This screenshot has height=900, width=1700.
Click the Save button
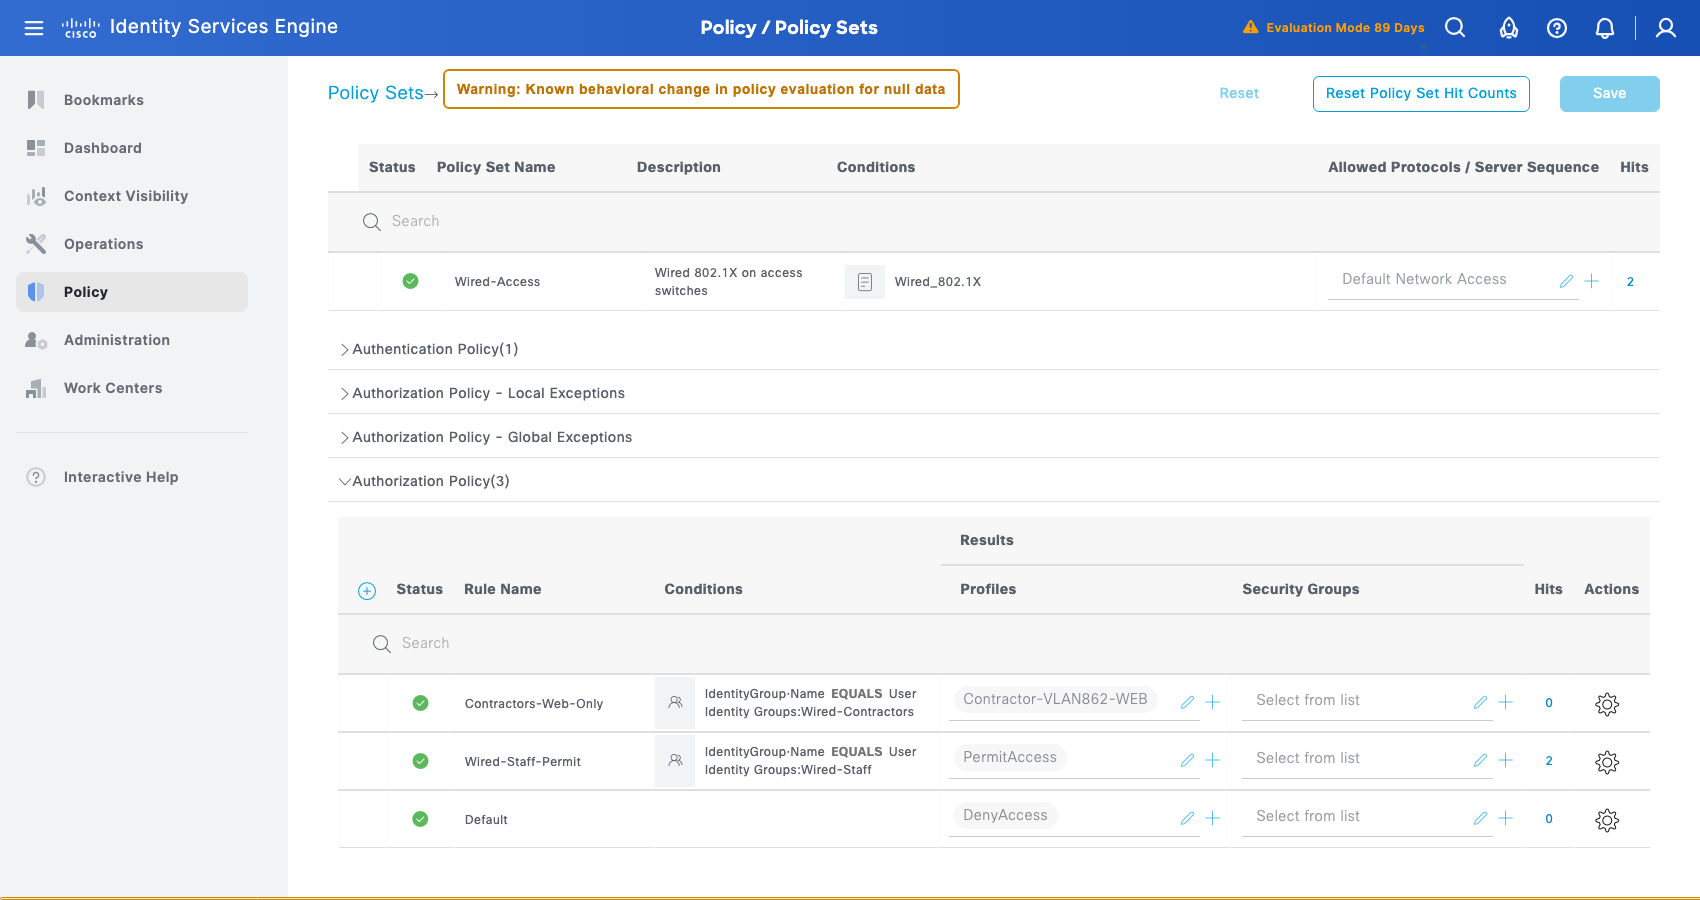(x=1610, y=94)
